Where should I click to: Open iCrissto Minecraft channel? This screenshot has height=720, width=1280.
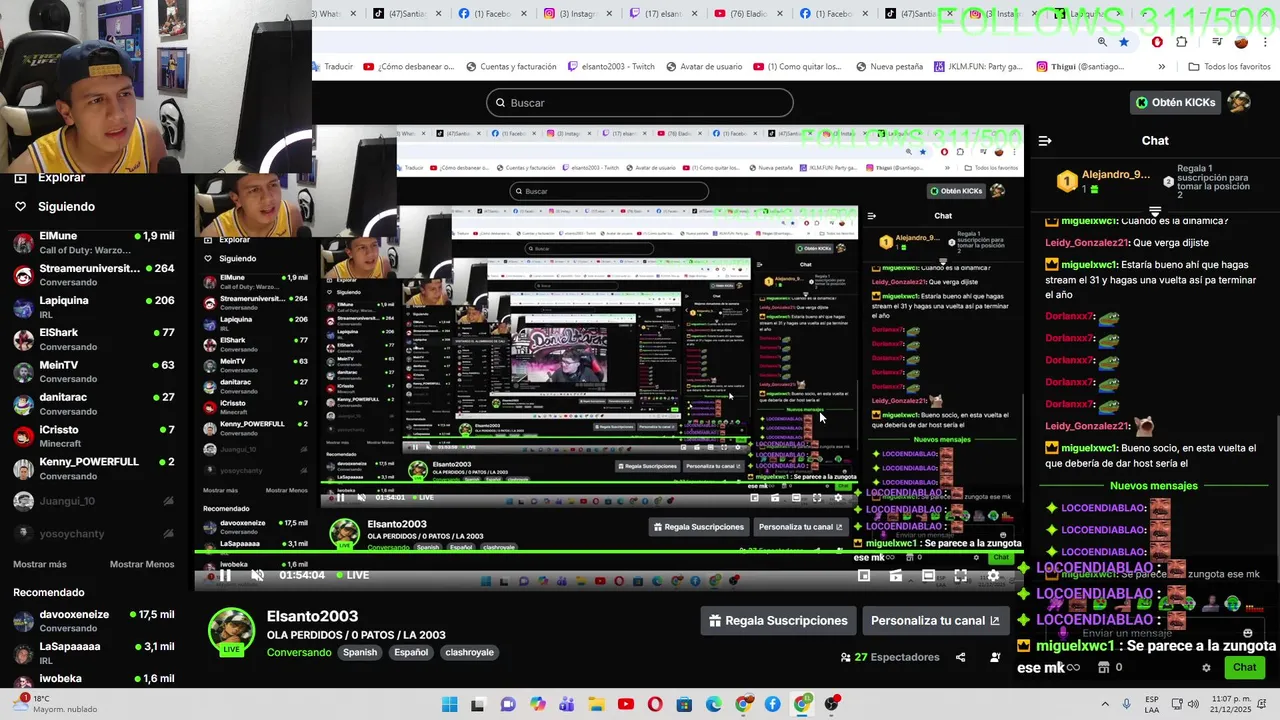pos(95,436)
